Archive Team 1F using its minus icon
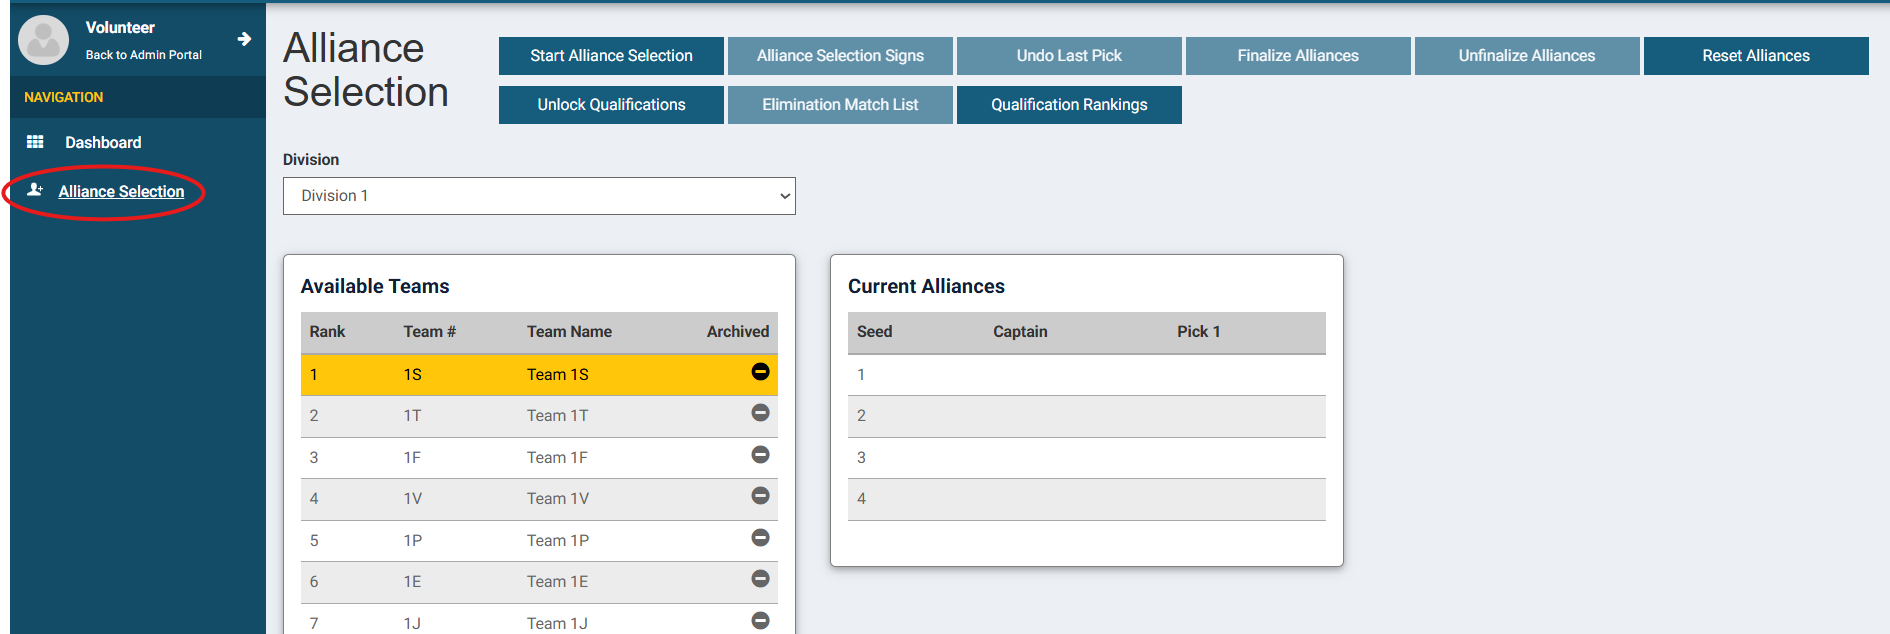Viewport: 1890px width, 634px height. coord(760,455)
